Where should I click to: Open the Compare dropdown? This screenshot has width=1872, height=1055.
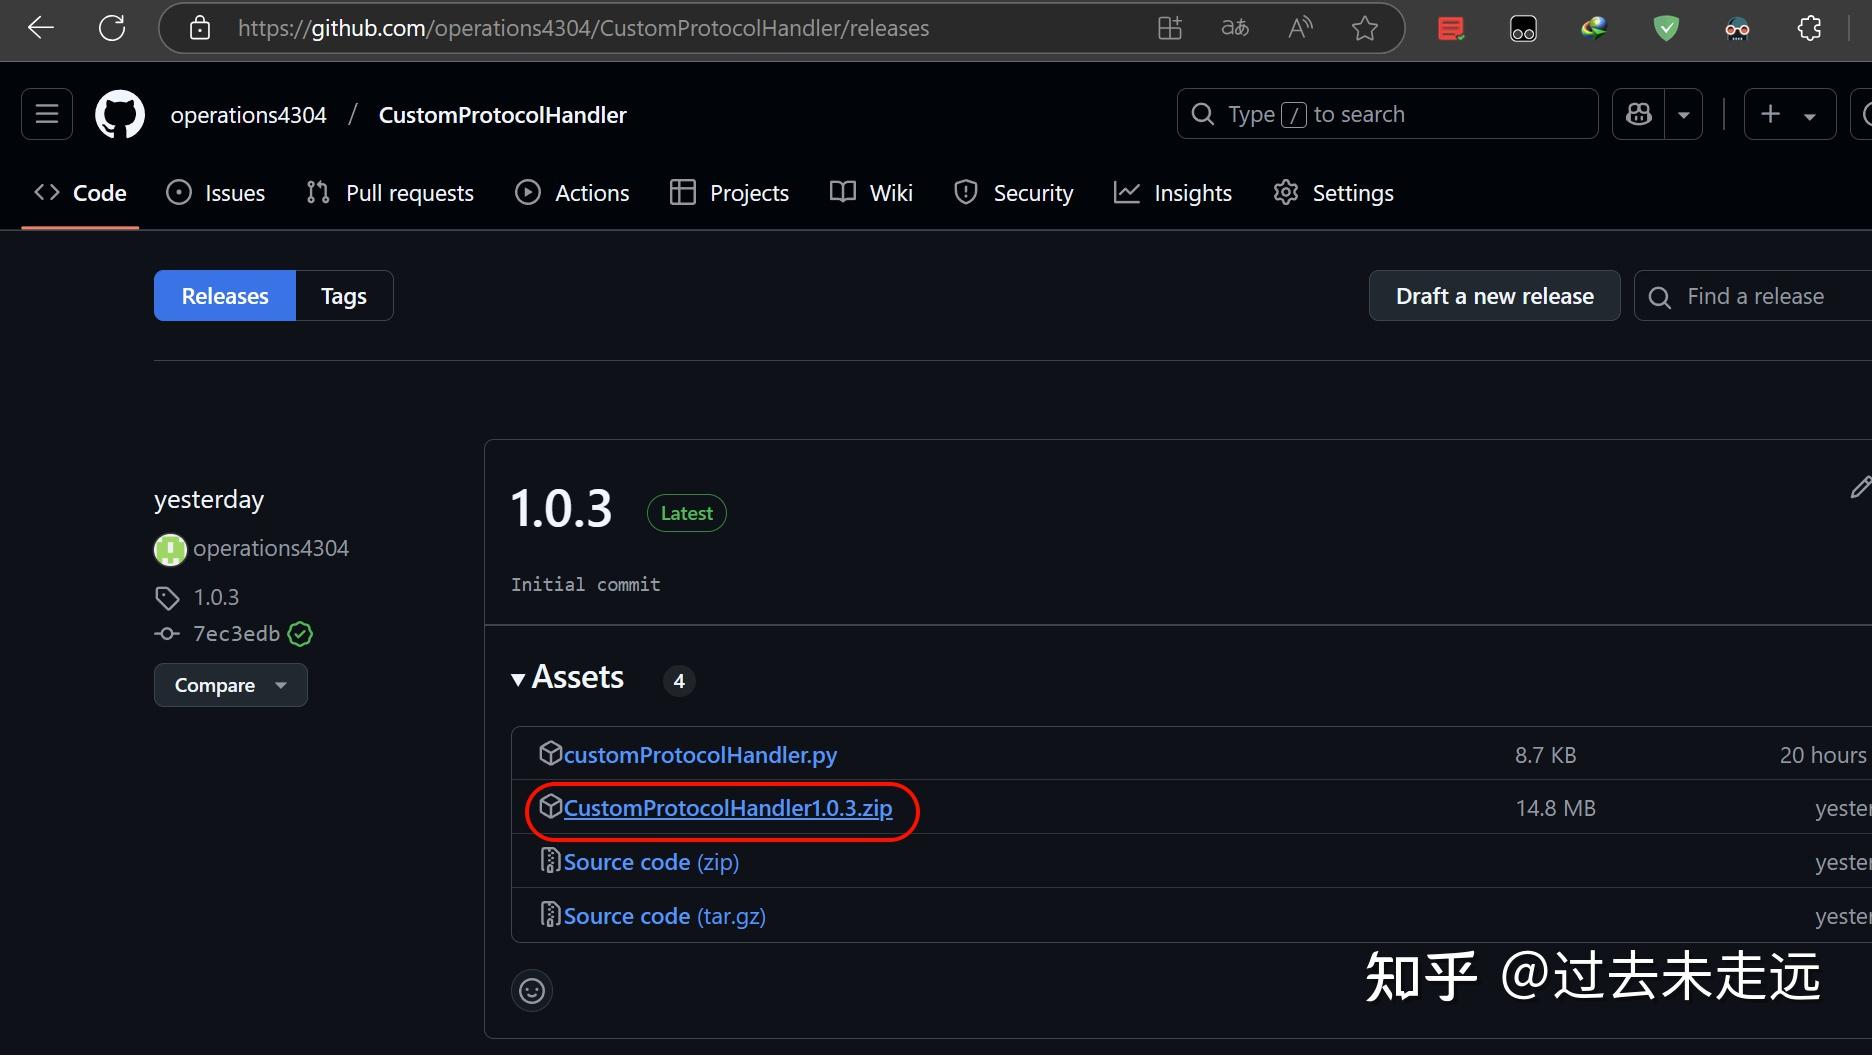click(x=230, y=685)
